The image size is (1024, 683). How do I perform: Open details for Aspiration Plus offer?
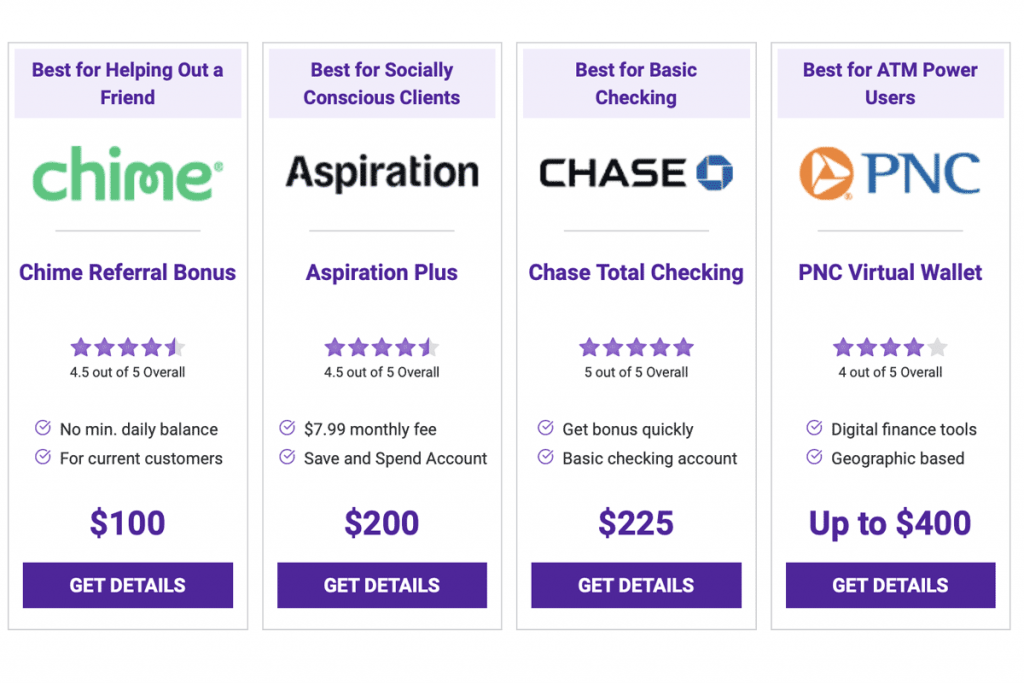pyautogui.click(x=381, y=585)
